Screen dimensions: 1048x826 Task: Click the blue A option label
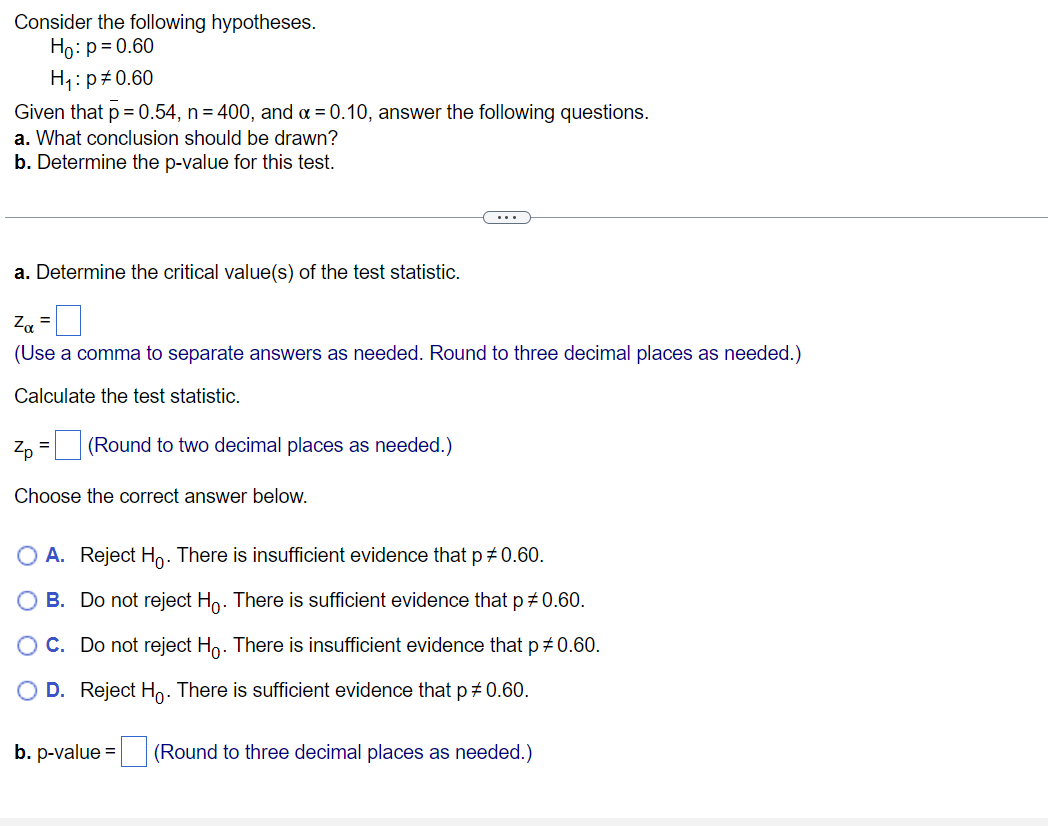(x=54, y=555)
